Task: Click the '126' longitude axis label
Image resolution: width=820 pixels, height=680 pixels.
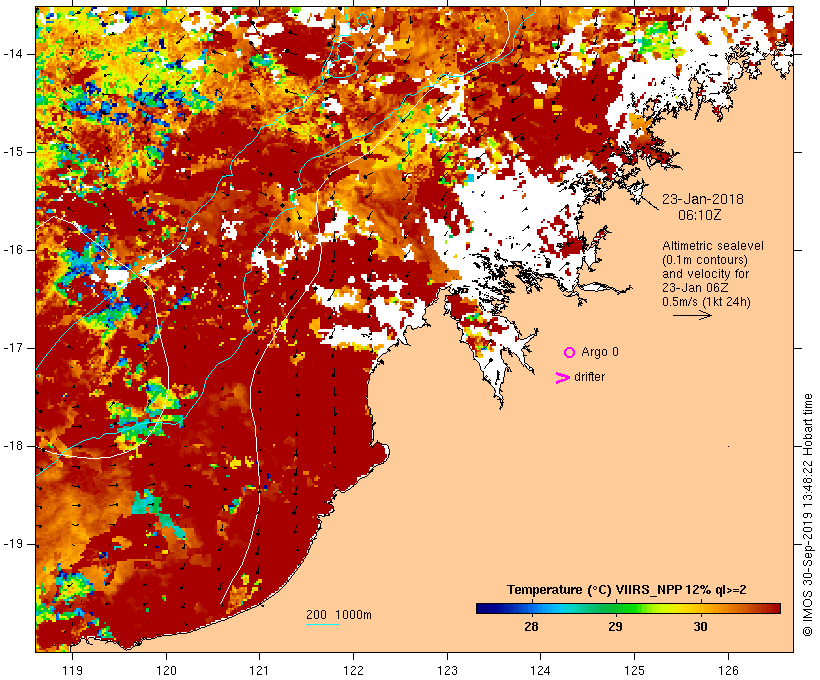Action: tap(728, 670)
